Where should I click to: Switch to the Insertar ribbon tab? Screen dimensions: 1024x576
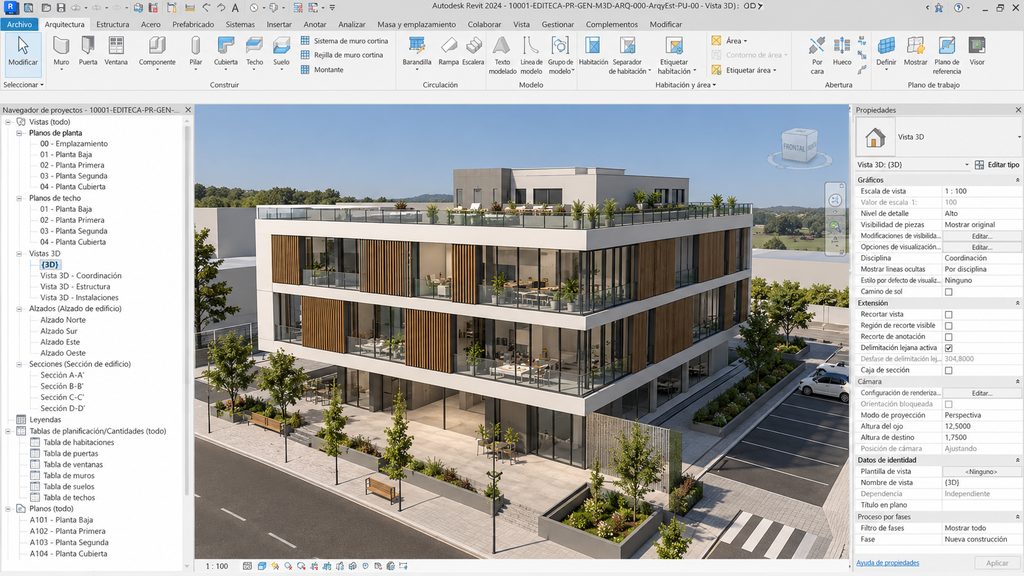pos(279,24)
